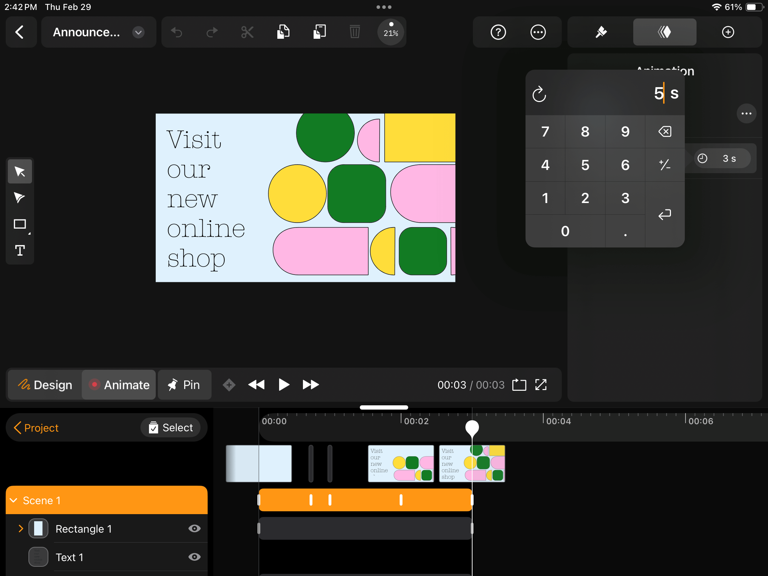Tap keypad digit 8
This screenshot has height=576, width=768.
[585, 132]
